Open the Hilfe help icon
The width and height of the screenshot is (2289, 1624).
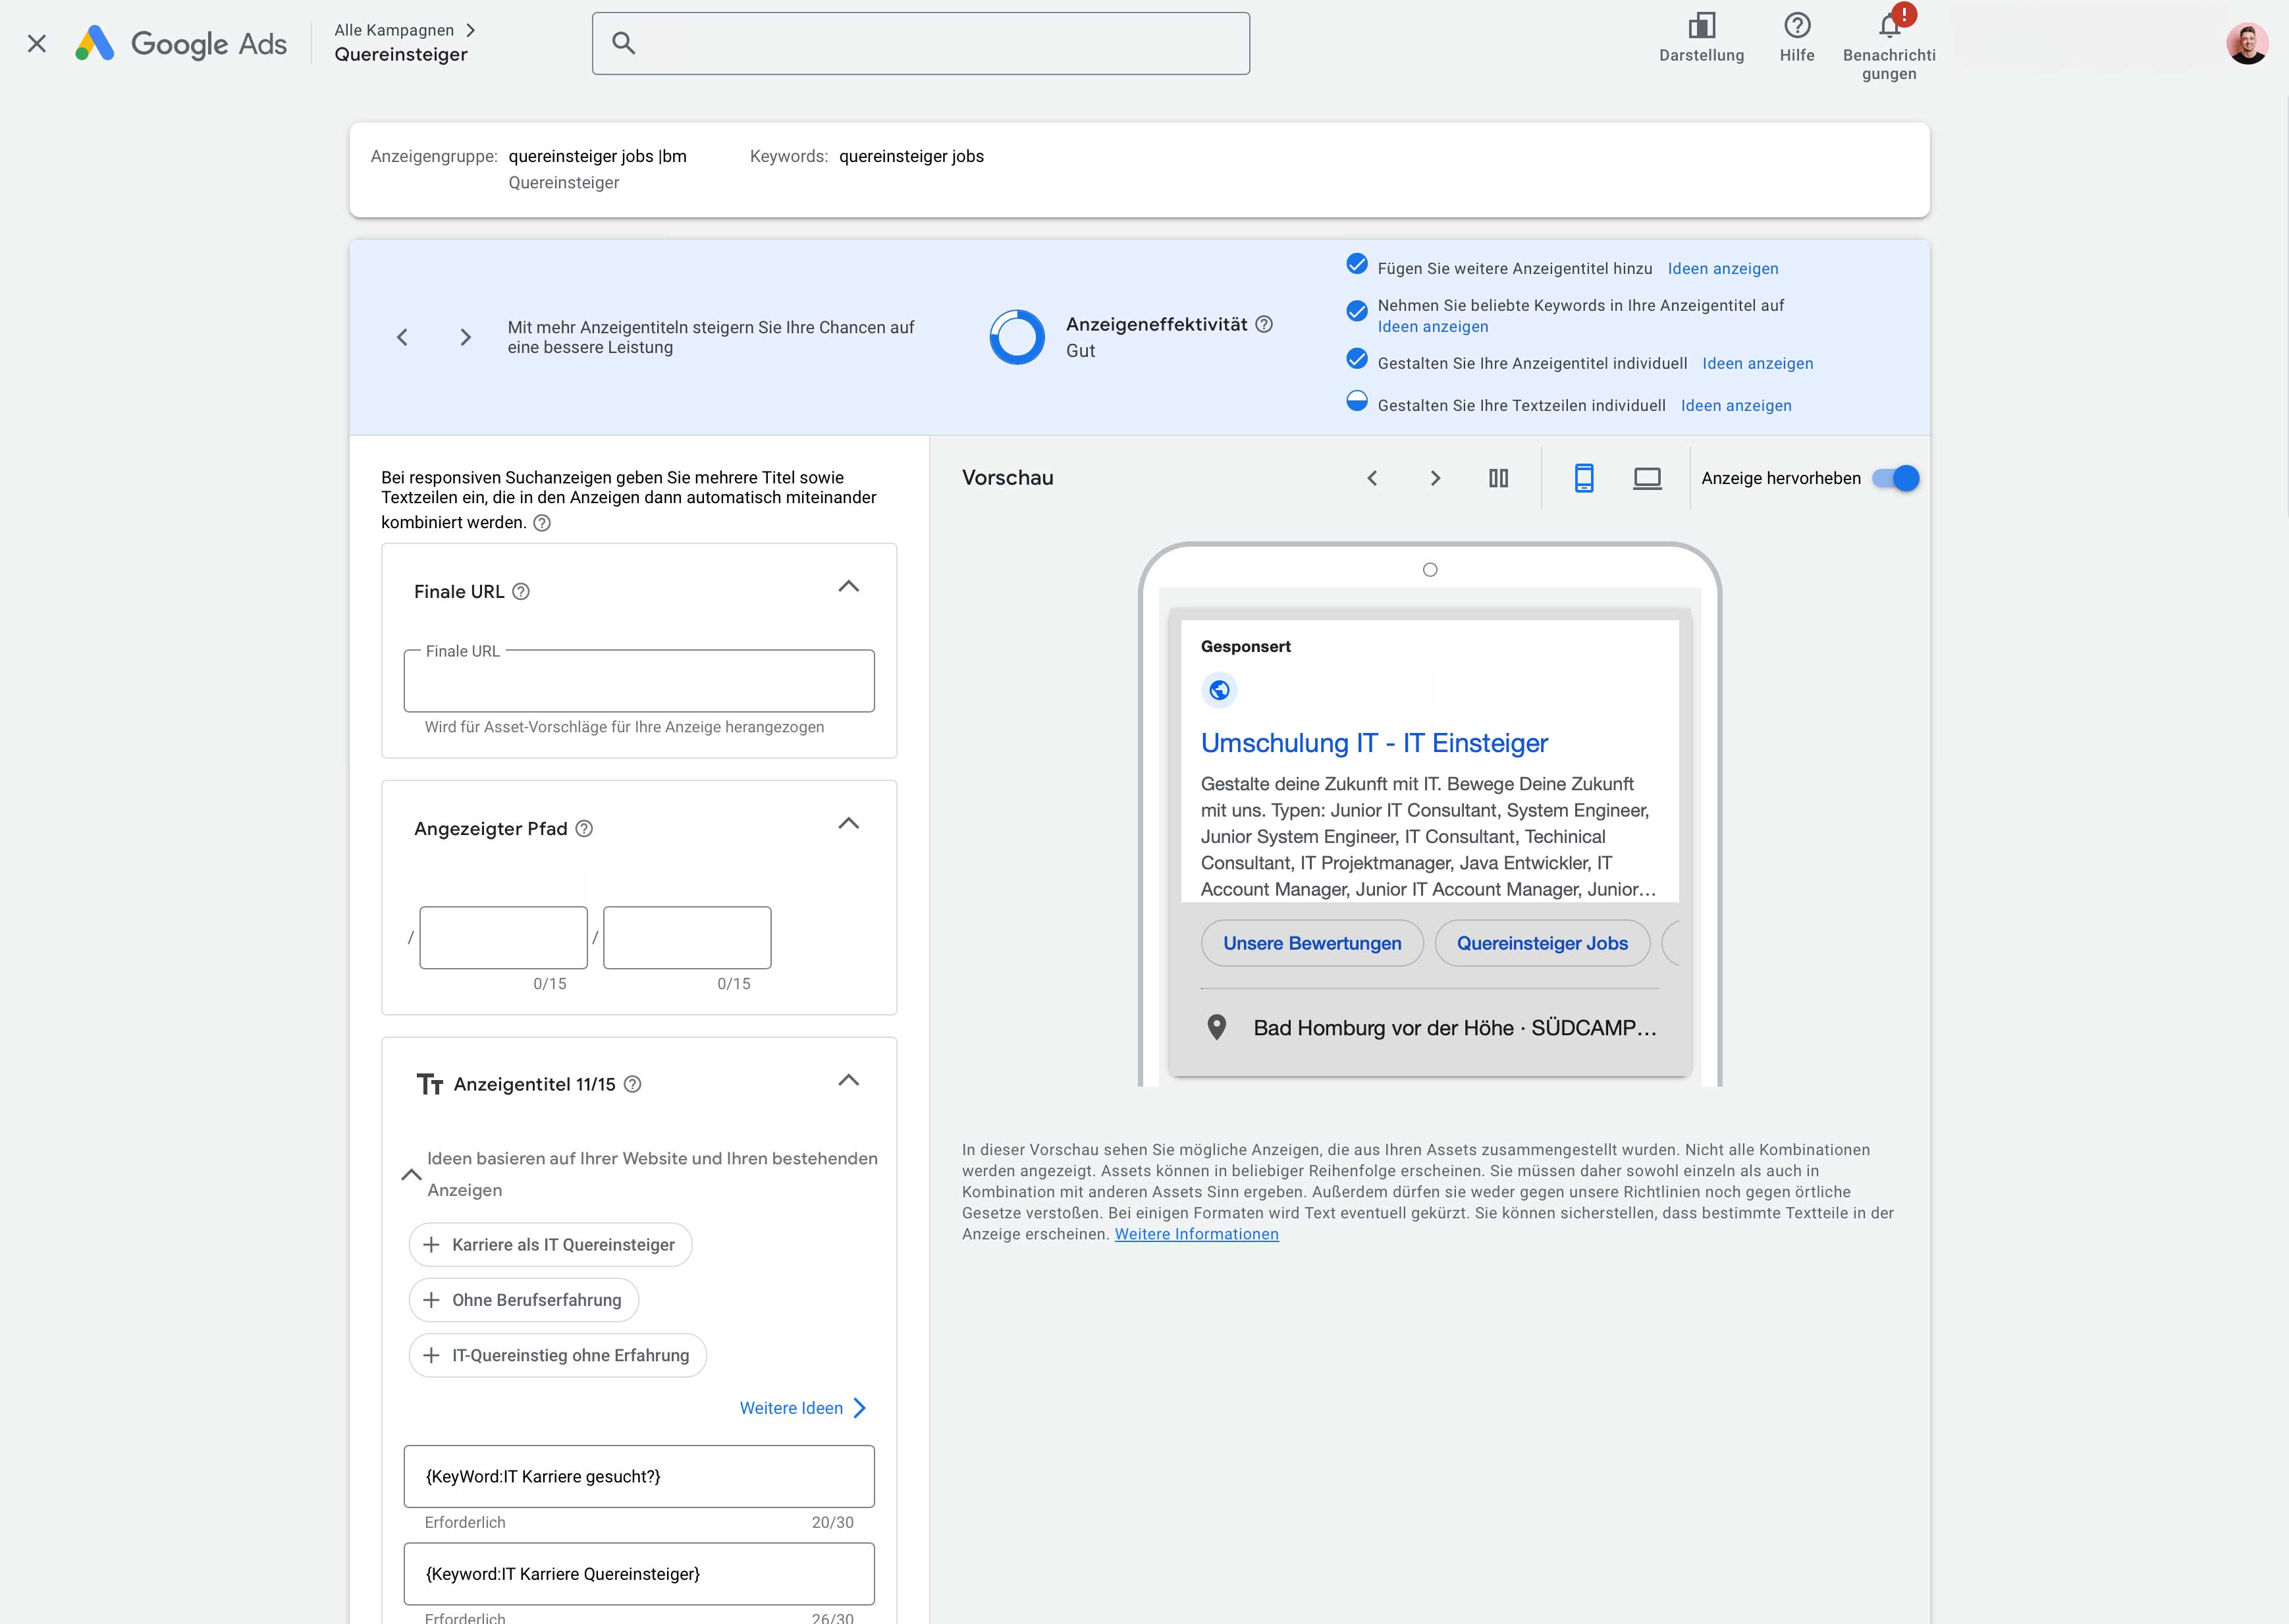click(1797, 26)
